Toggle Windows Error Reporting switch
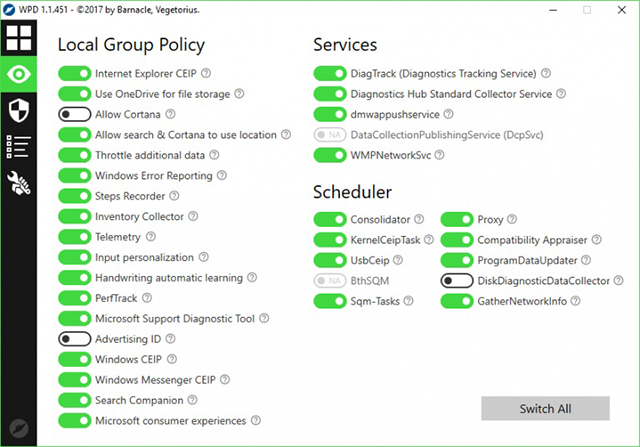Screen dimensions: 640x447 (75, 176)
